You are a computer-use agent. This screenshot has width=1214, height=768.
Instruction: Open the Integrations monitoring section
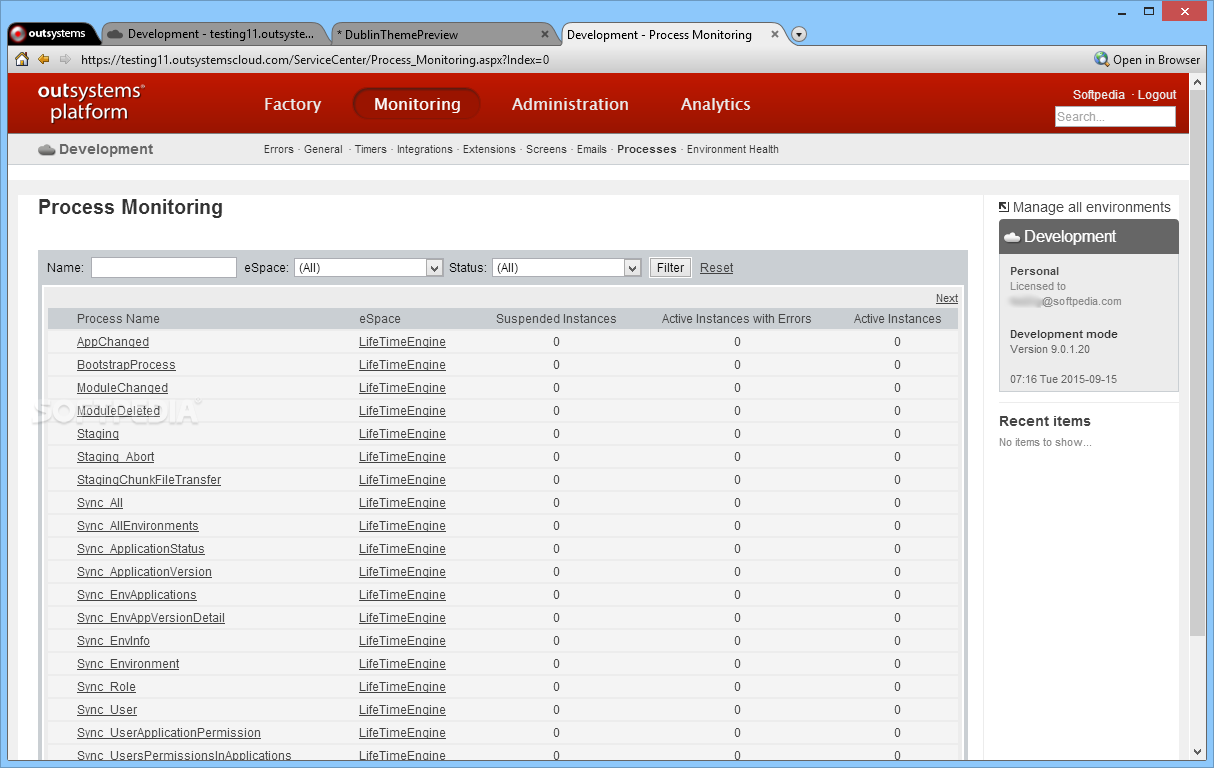click(x=425, y=149)
